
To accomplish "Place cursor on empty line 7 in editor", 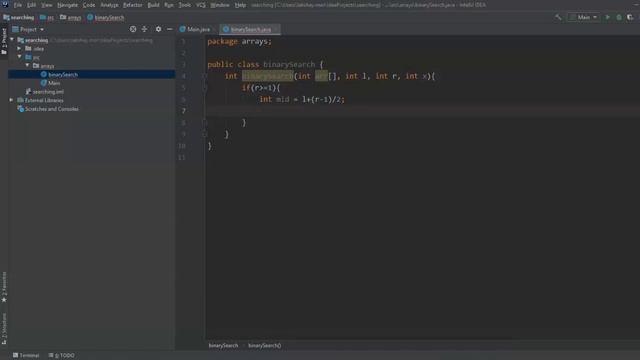I will pyautogui.click(x=422, y=111).
